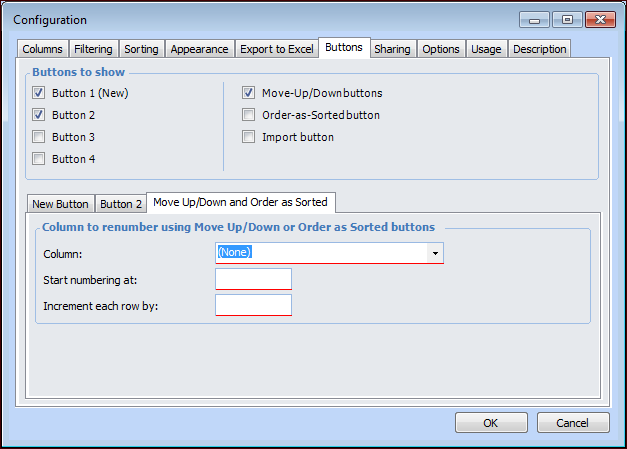Check the Order-as-Sorted button option
The height and width of the screenshot is (449, 627).
(x=249, y=115)
